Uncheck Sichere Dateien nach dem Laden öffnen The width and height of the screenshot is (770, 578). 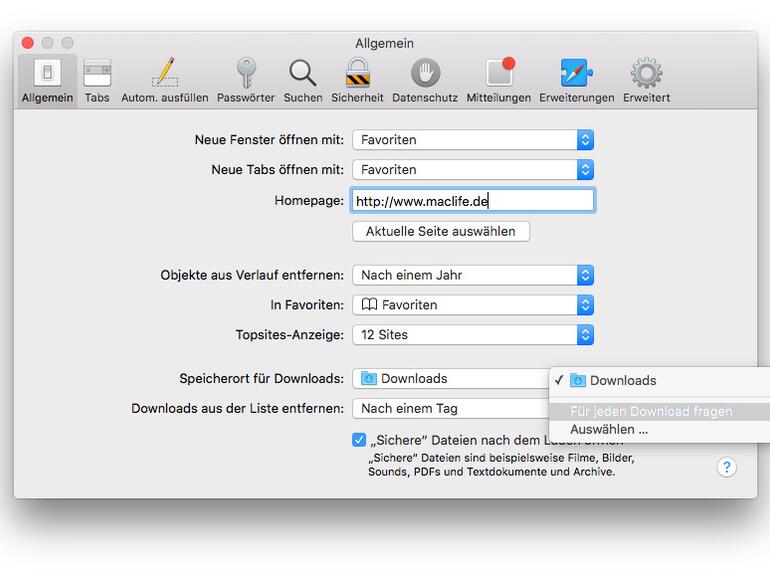pos(359,440)
